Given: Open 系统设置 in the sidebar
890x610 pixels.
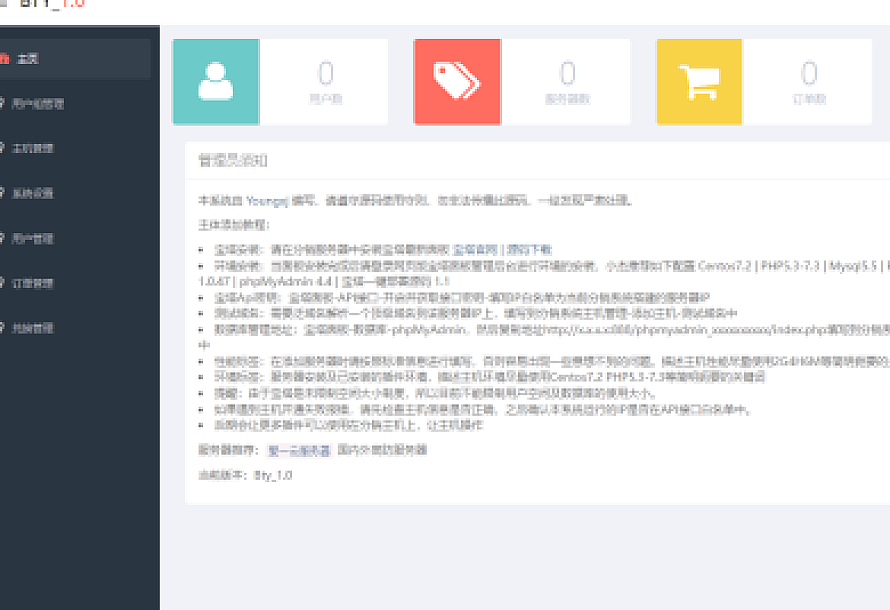Looking at the screenshot, I should [x=32, y=194].
